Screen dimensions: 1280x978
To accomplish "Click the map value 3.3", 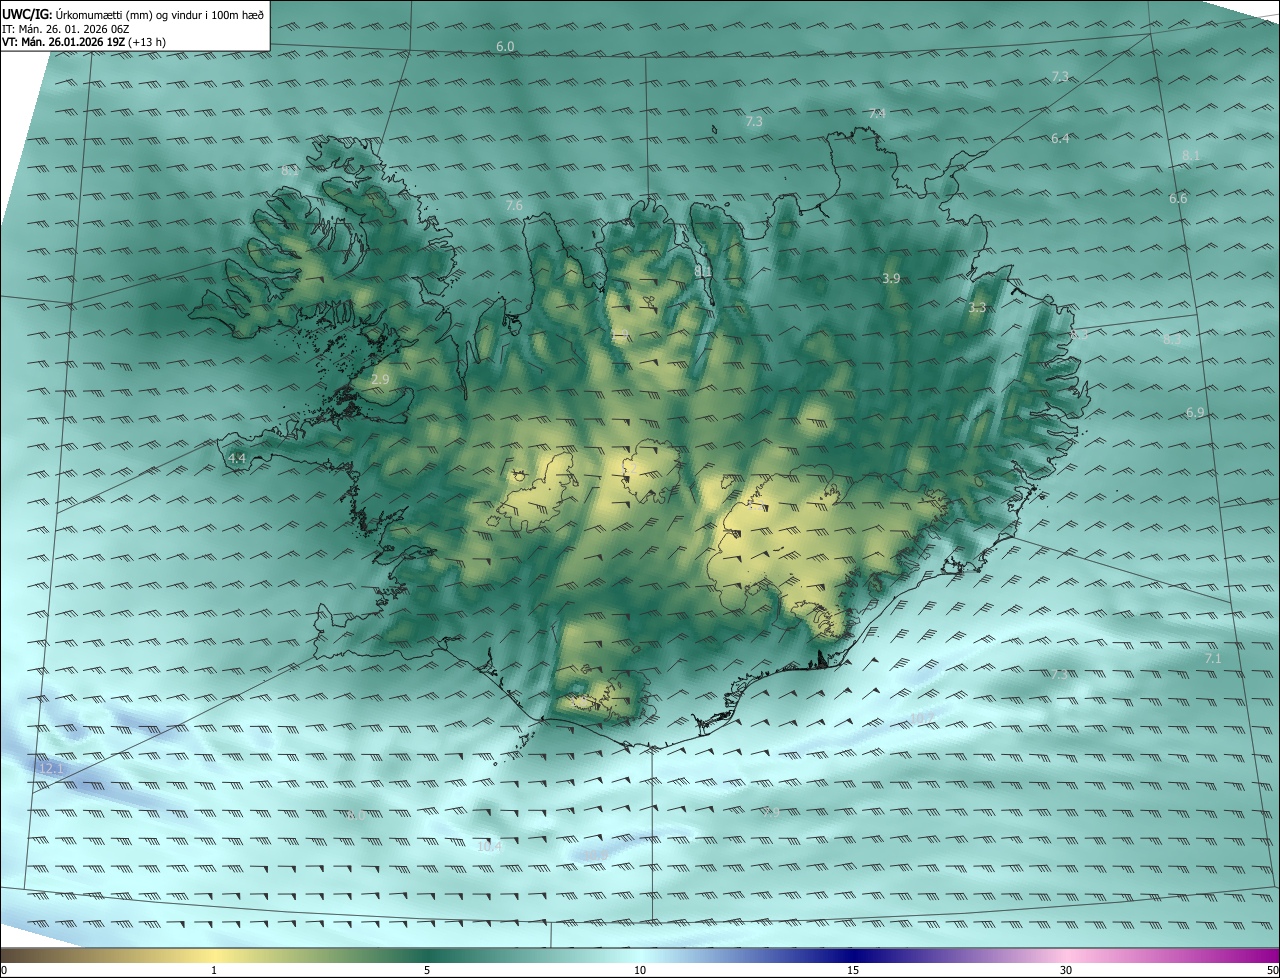I will pyautogui.click(x=977, y=307).
